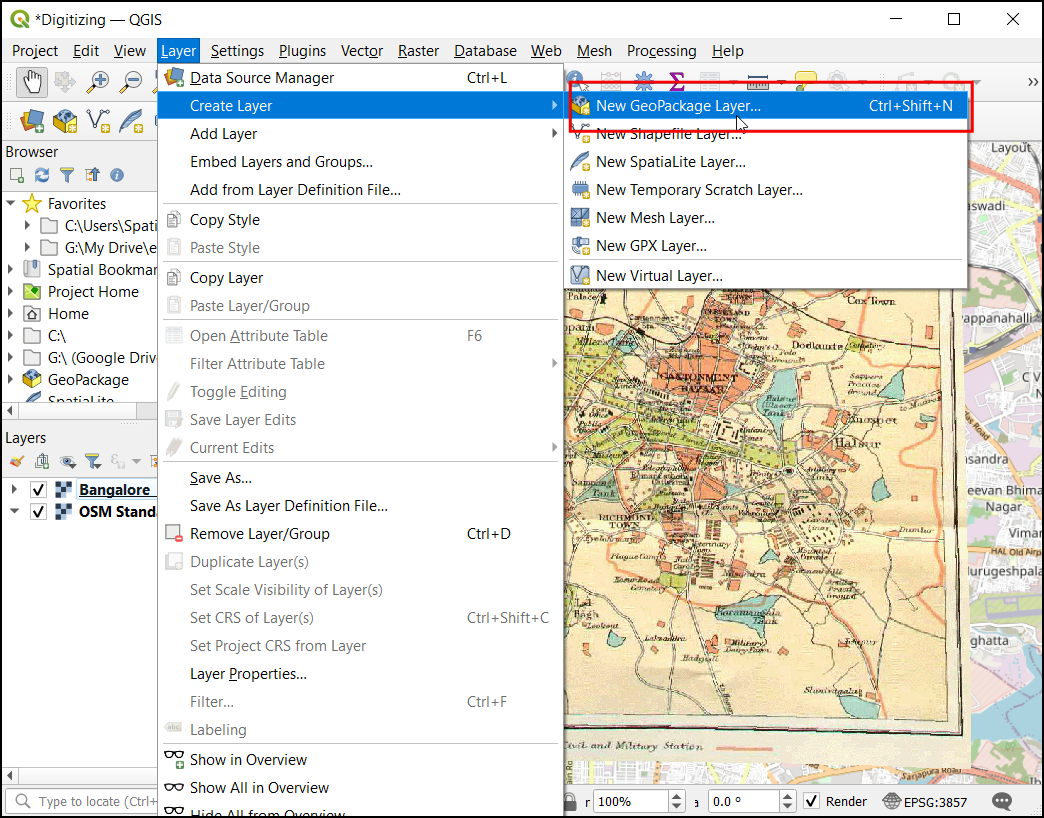Choose New GeoPackage Layer from submenu
This screenshot has width=1044, height=818.
pyautogui.click(x=766, y=106)
